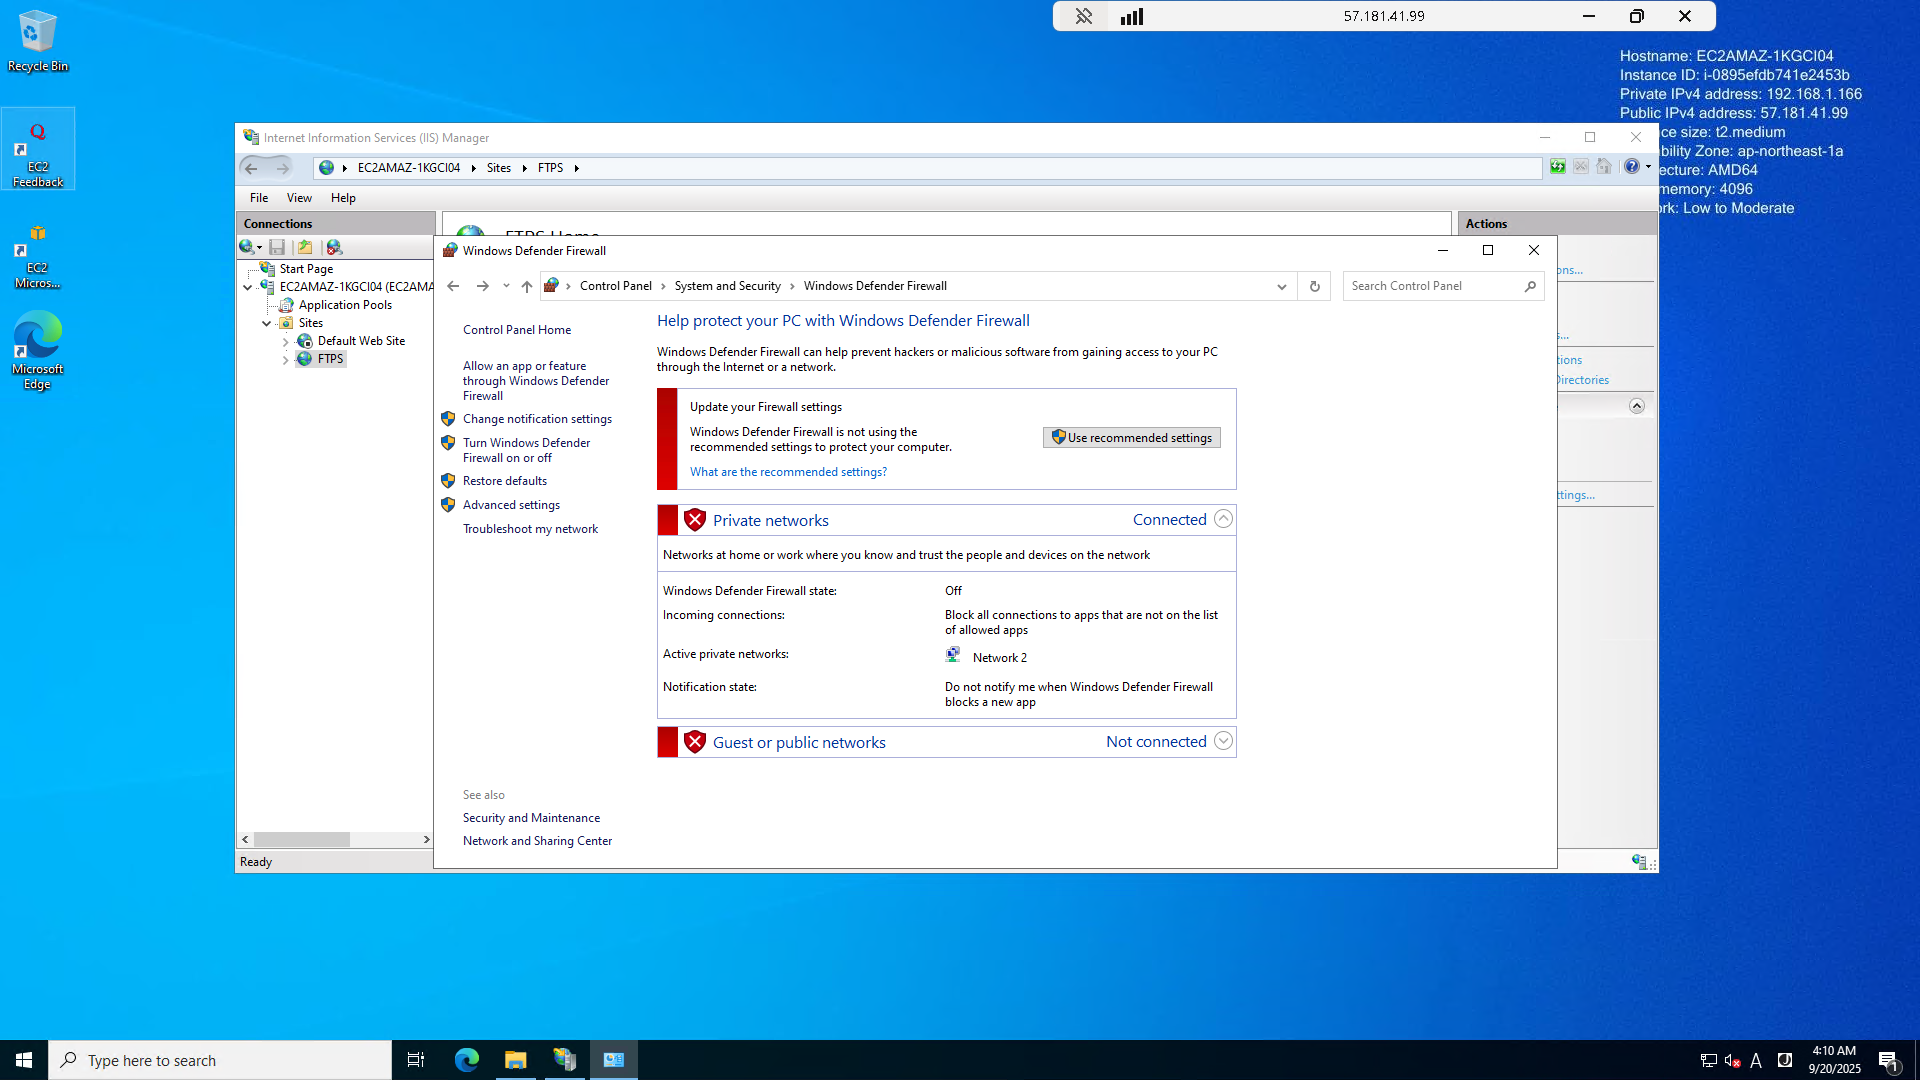
Task: Click Use recommended settings button
Action: coord(1131,438)
